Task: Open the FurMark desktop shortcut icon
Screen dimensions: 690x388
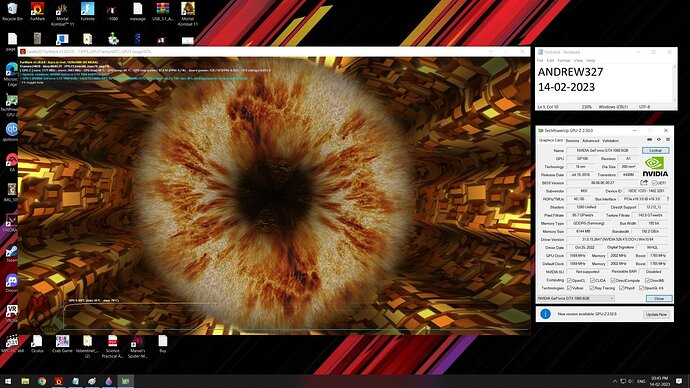Action: coord(37,12)
